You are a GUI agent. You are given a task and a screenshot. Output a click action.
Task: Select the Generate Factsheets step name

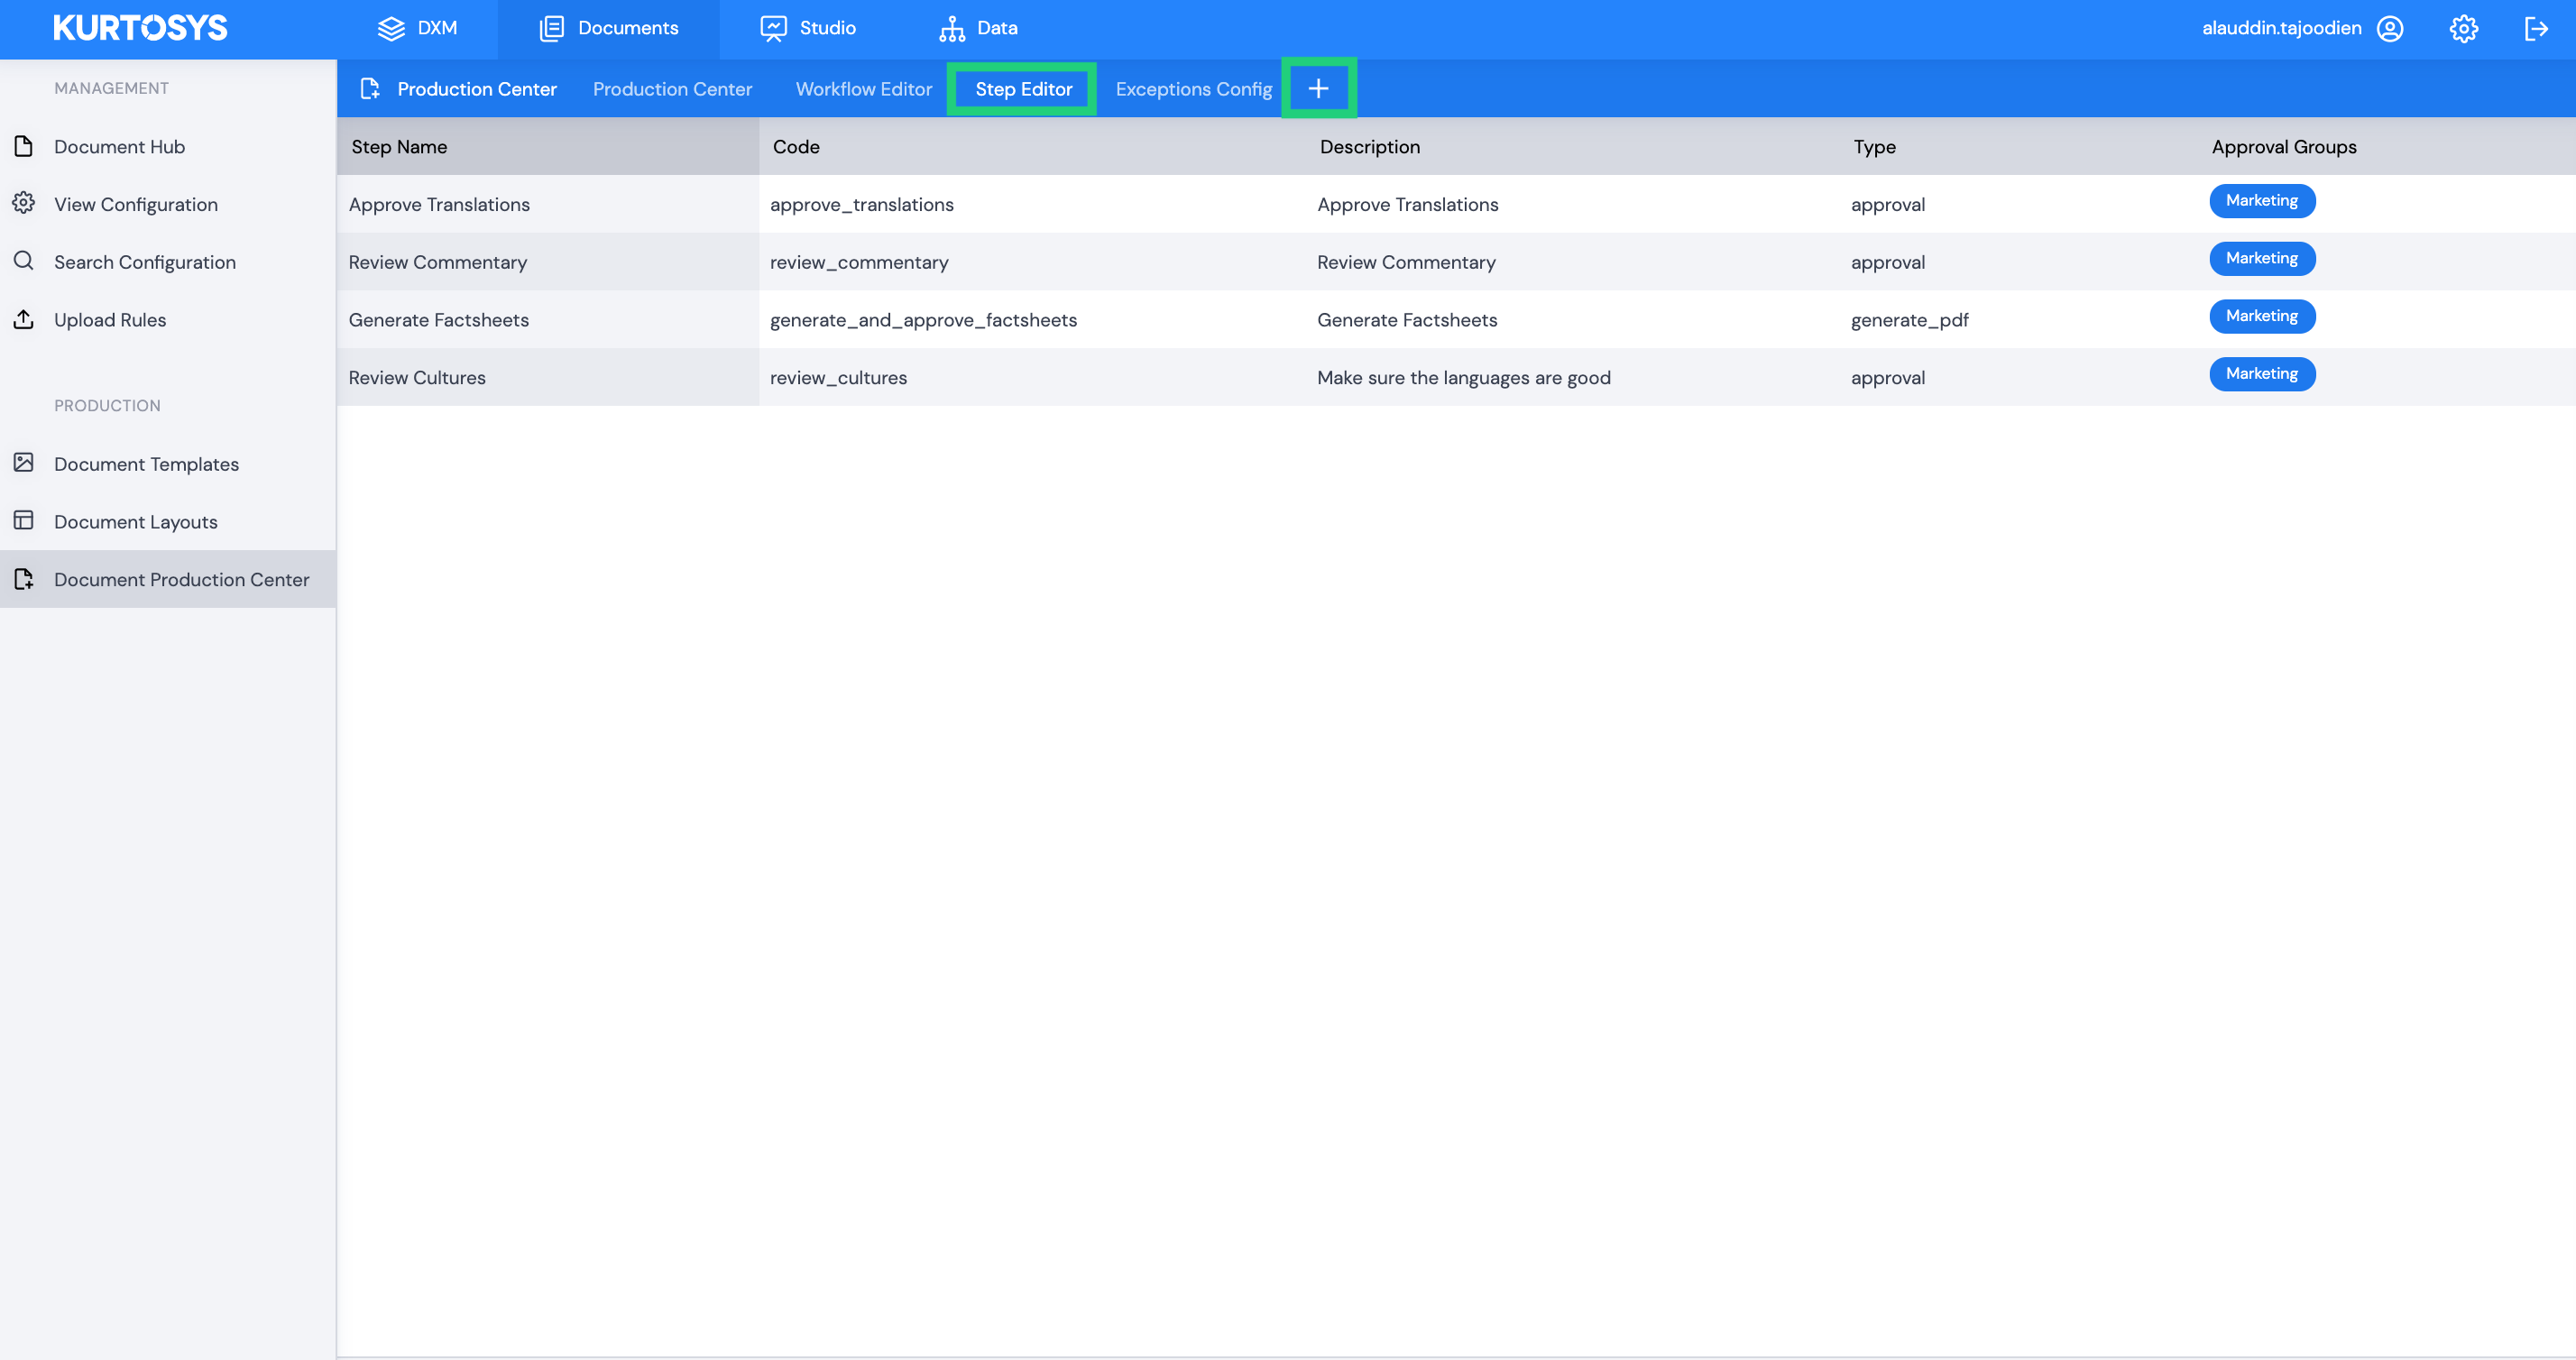click(438, 320)
